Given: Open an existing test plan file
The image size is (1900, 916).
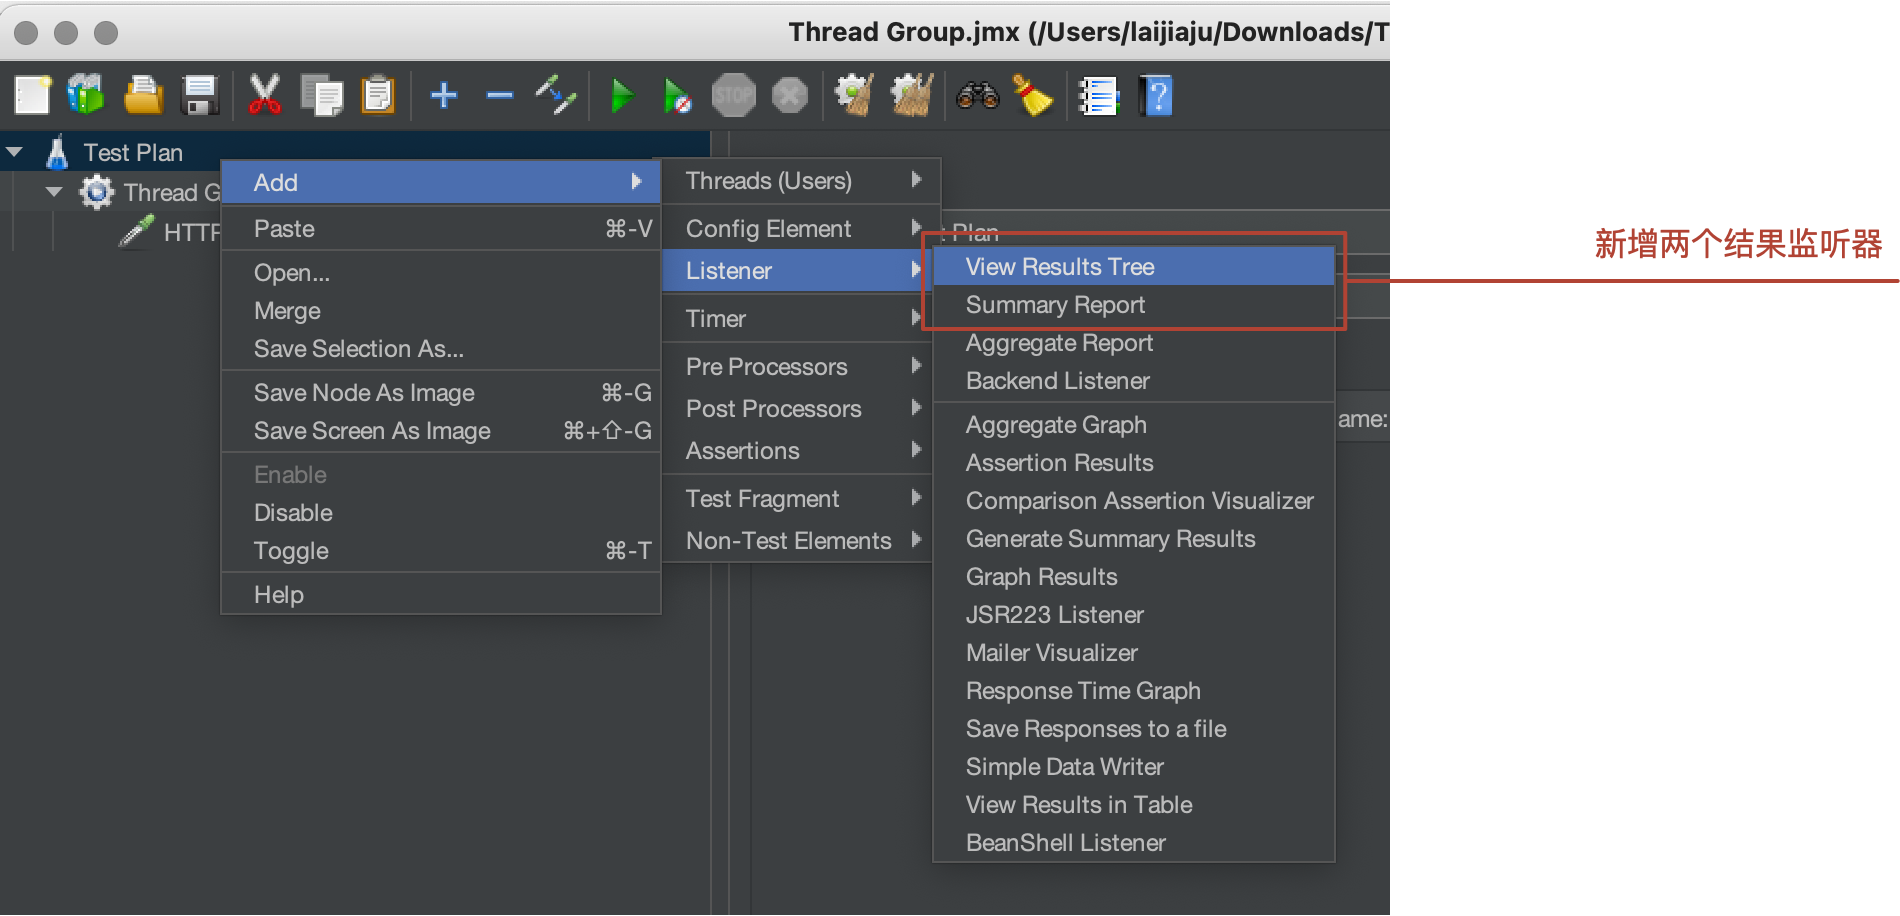Looking at the screenshot, I should 143,95.
